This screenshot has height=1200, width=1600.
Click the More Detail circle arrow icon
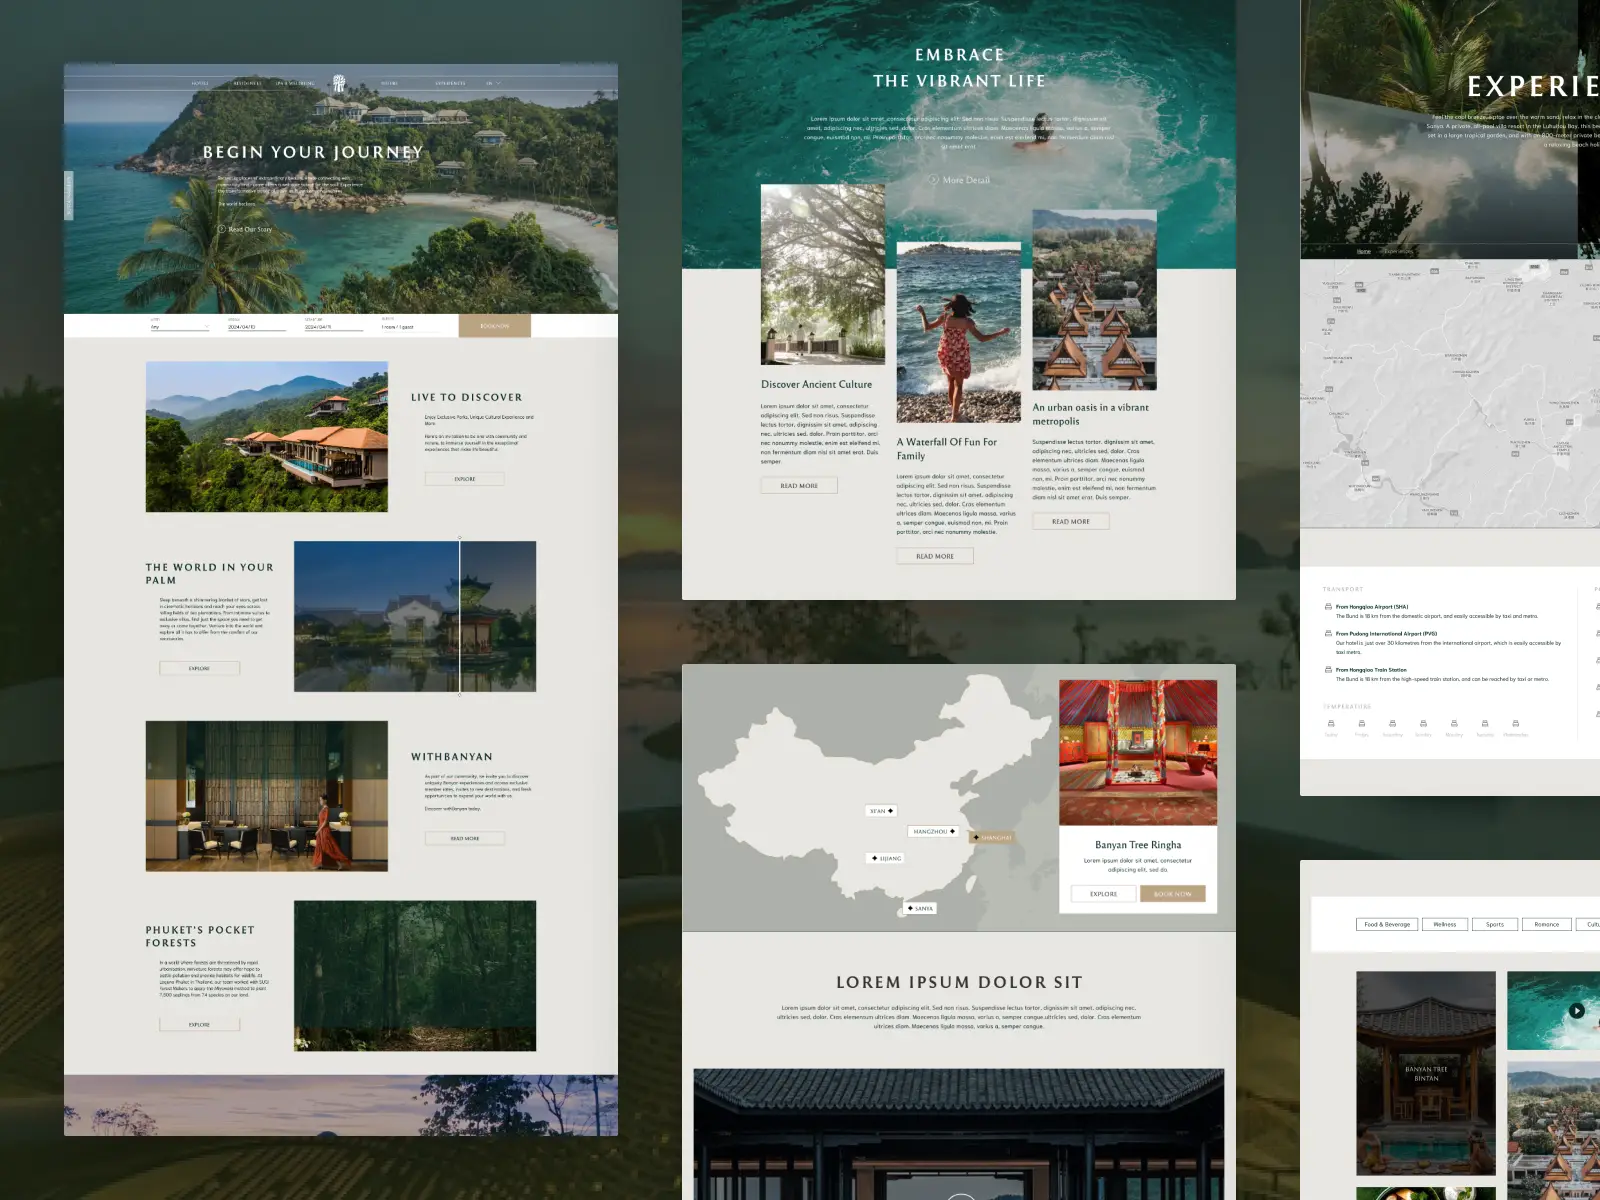click(934, 180)
